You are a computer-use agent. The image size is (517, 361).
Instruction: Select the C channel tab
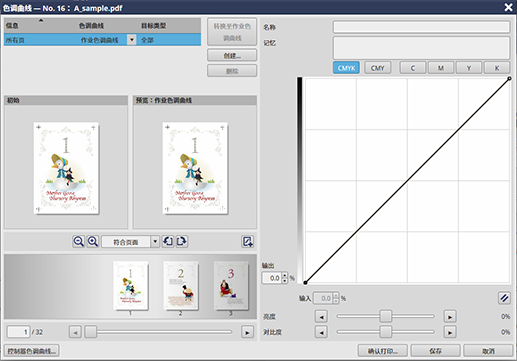point(413,68)
